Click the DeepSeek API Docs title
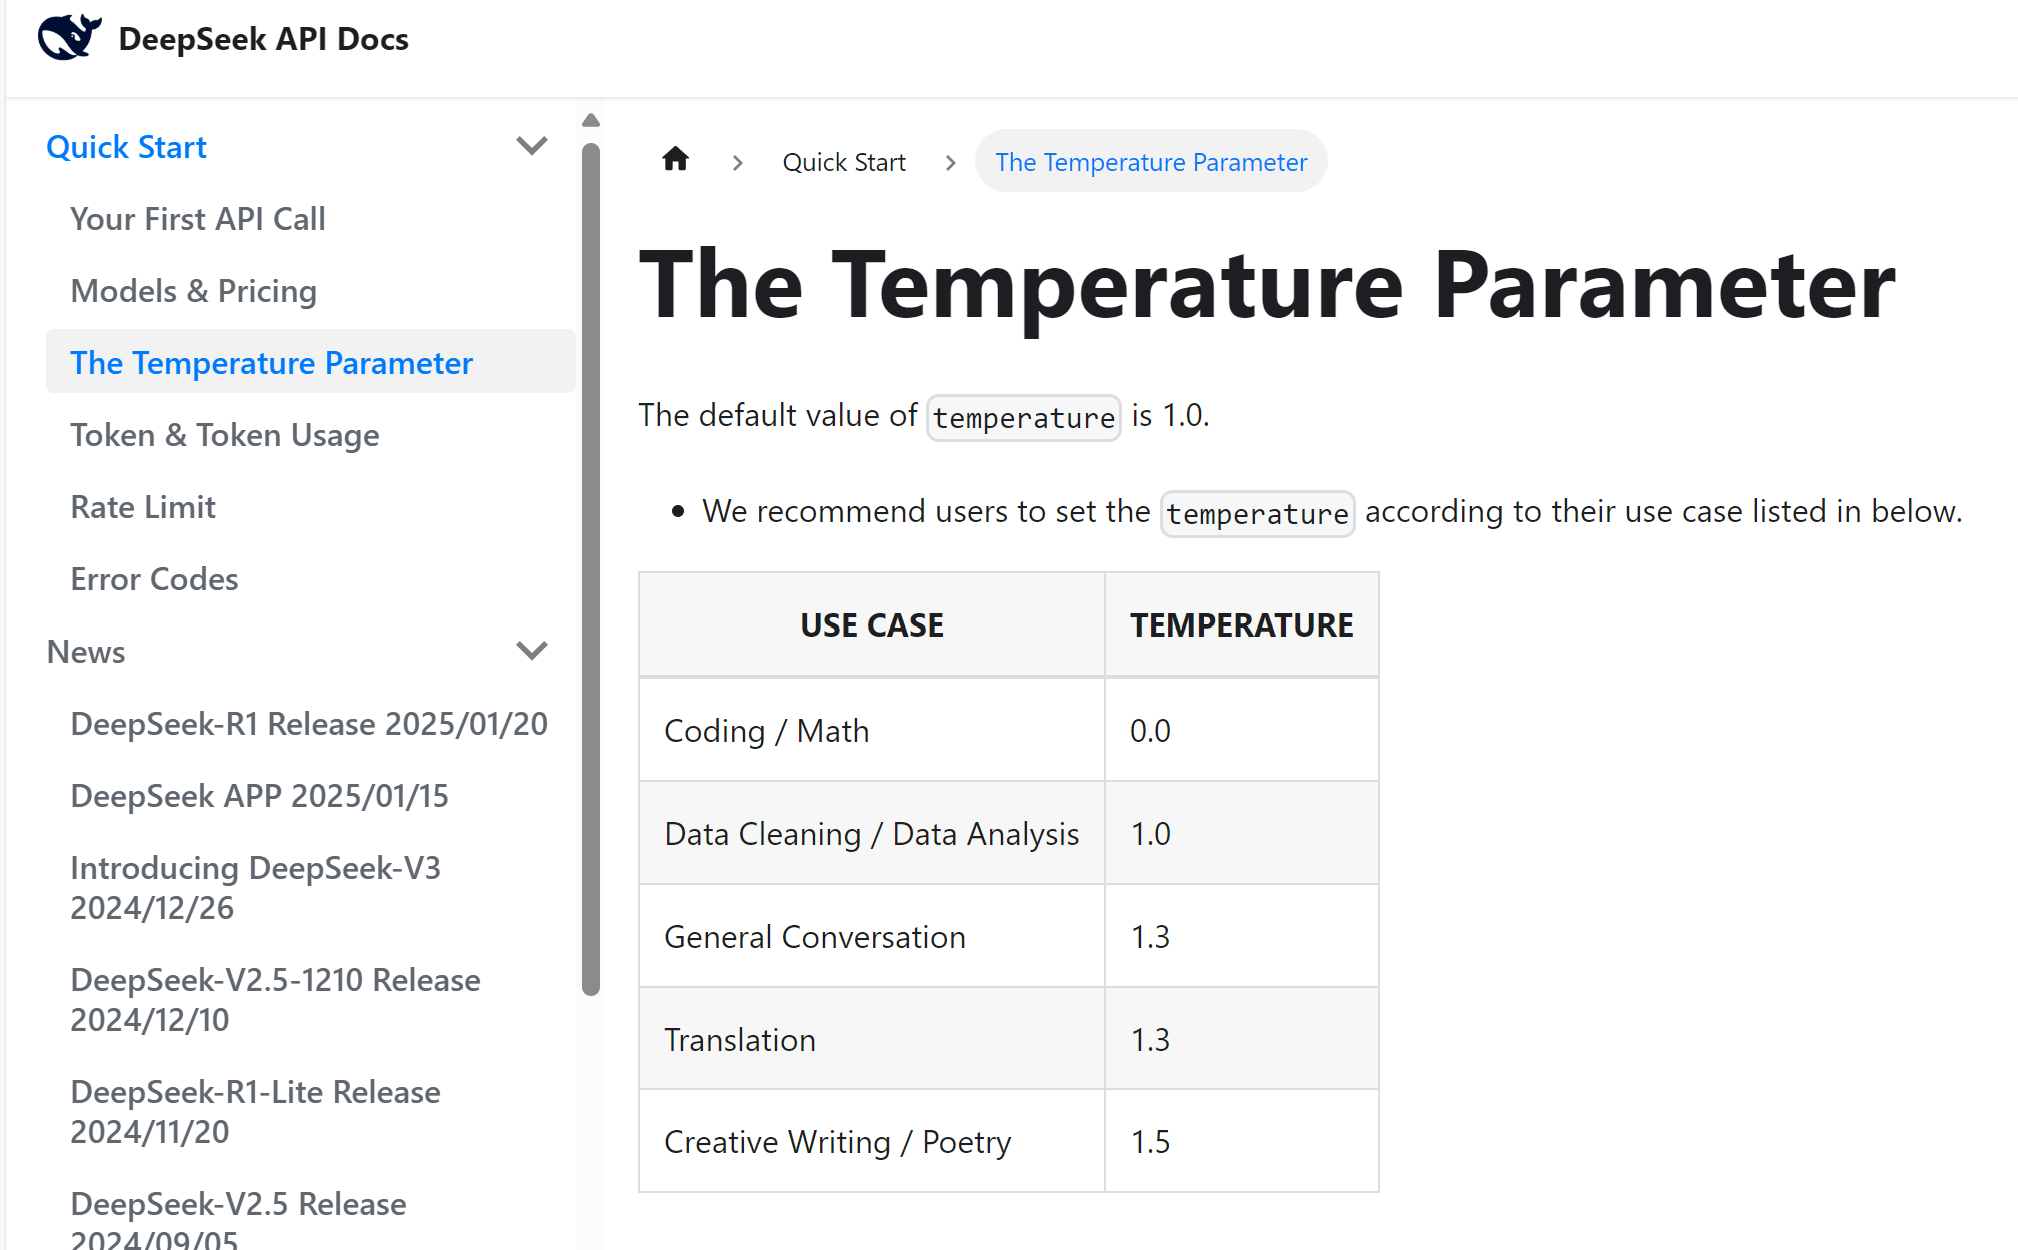 (x=263, y=39)
